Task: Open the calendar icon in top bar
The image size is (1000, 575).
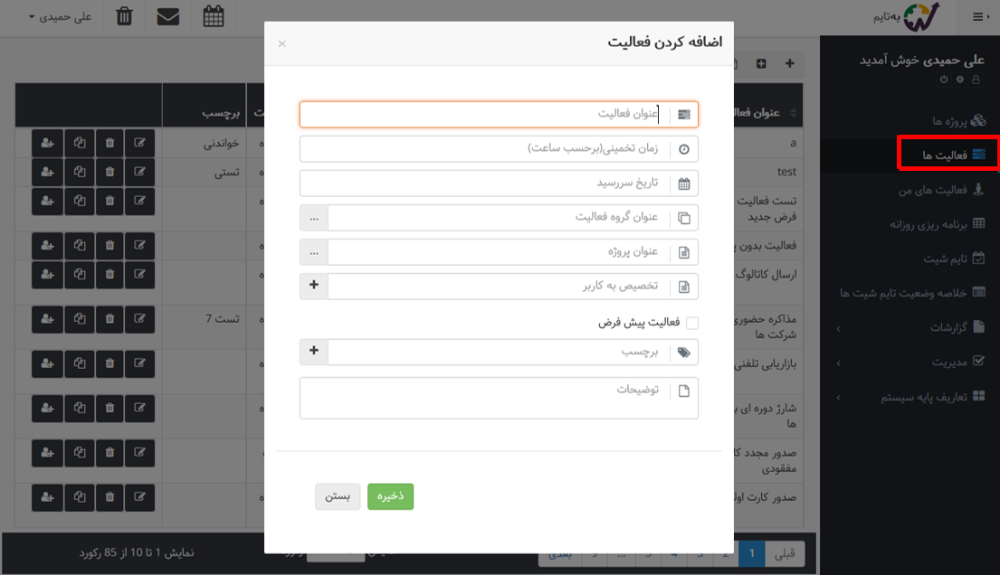Action: [213, 17]
